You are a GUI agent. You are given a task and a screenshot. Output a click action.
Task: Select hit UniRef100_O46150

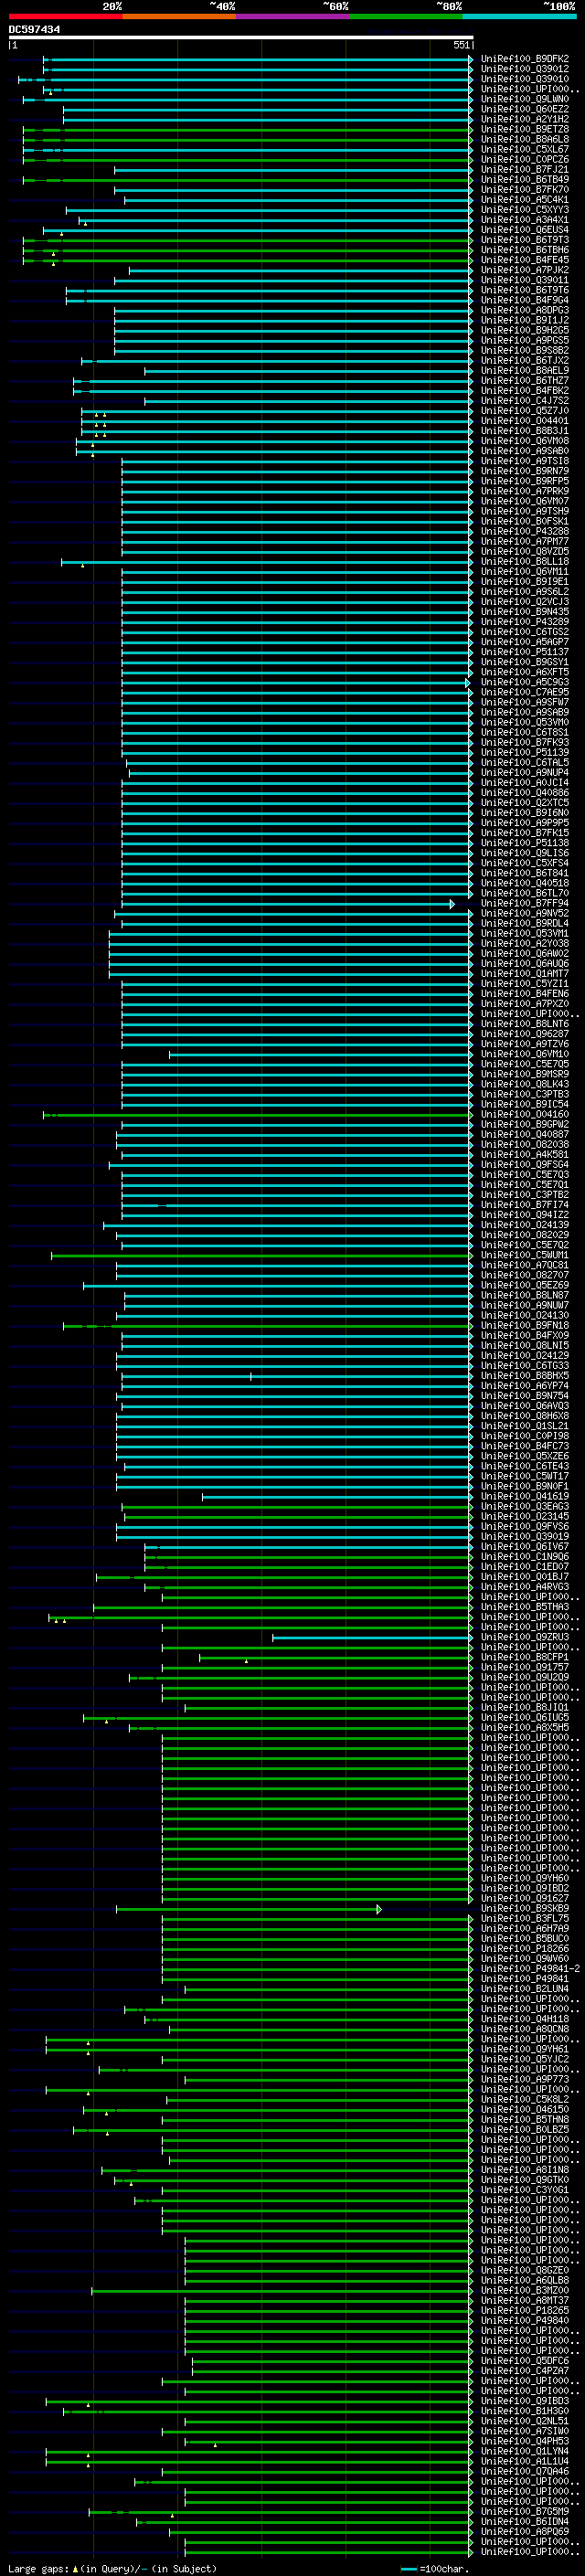525,2109
